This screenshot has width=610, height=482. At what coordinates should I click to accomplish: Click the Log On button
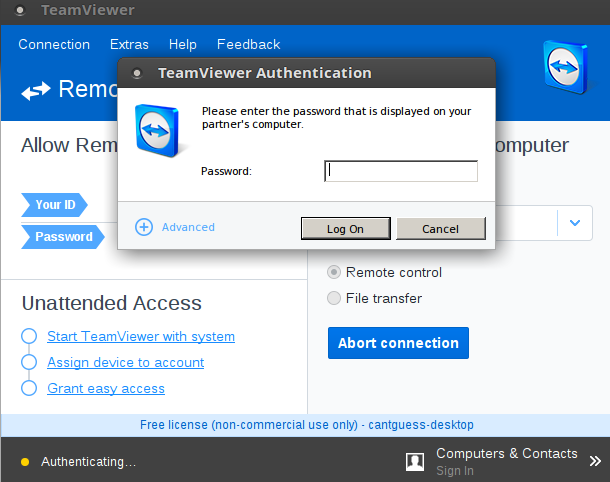345,228
